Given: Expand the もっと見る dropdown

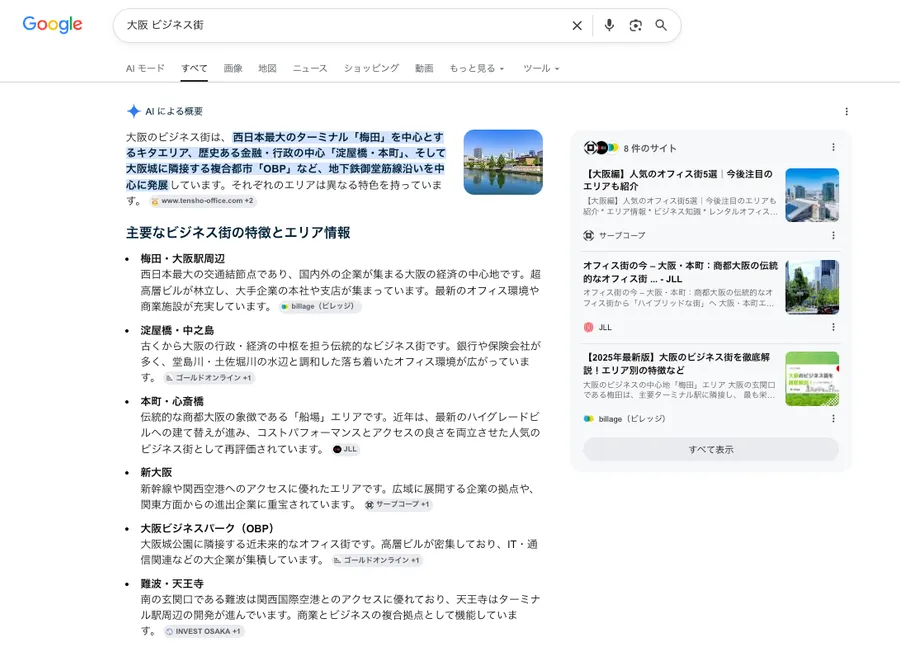Looking at the screenshot, I should (476, 68).
